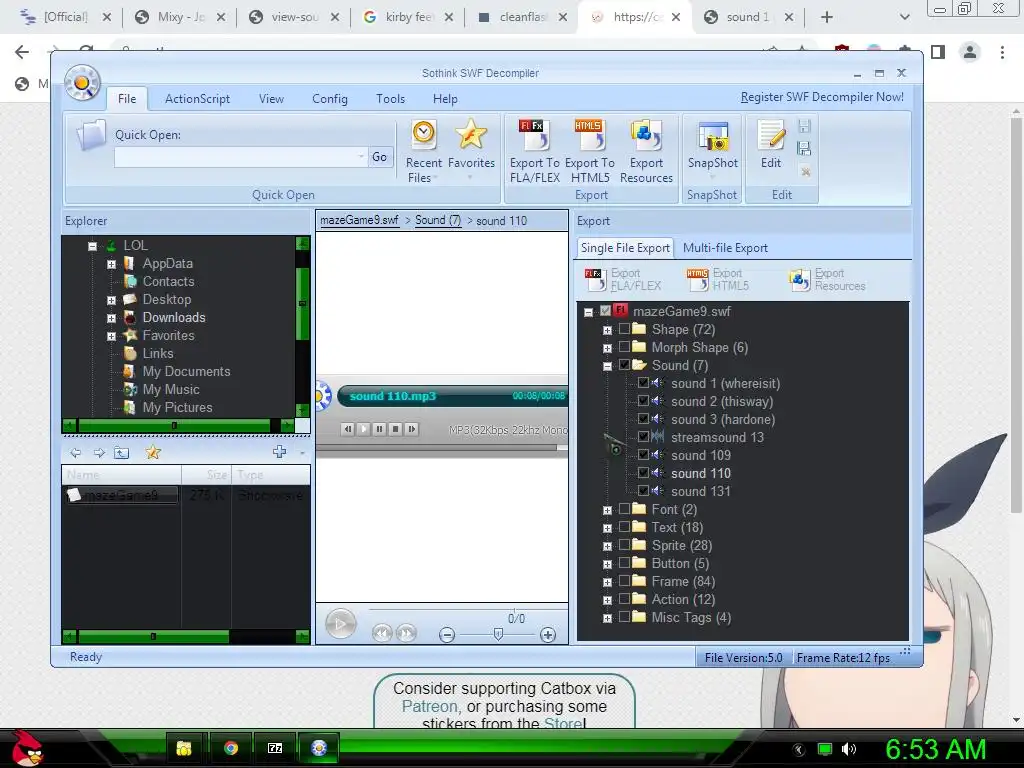The height and width of the screenshot is (768, 1024).
Task: Go back with explorer left arrow
Action: [x=76, y=453]
